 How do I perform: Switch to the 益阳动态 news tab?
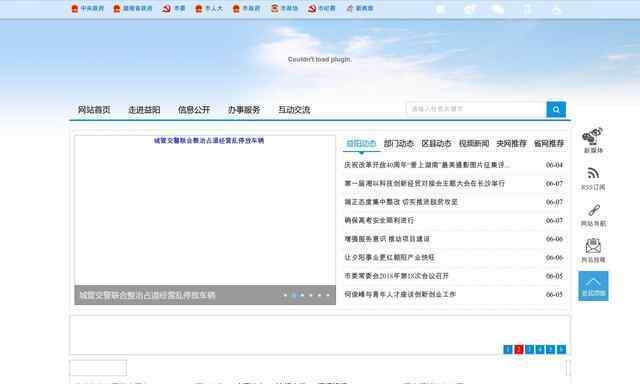[x=361, y=143]
